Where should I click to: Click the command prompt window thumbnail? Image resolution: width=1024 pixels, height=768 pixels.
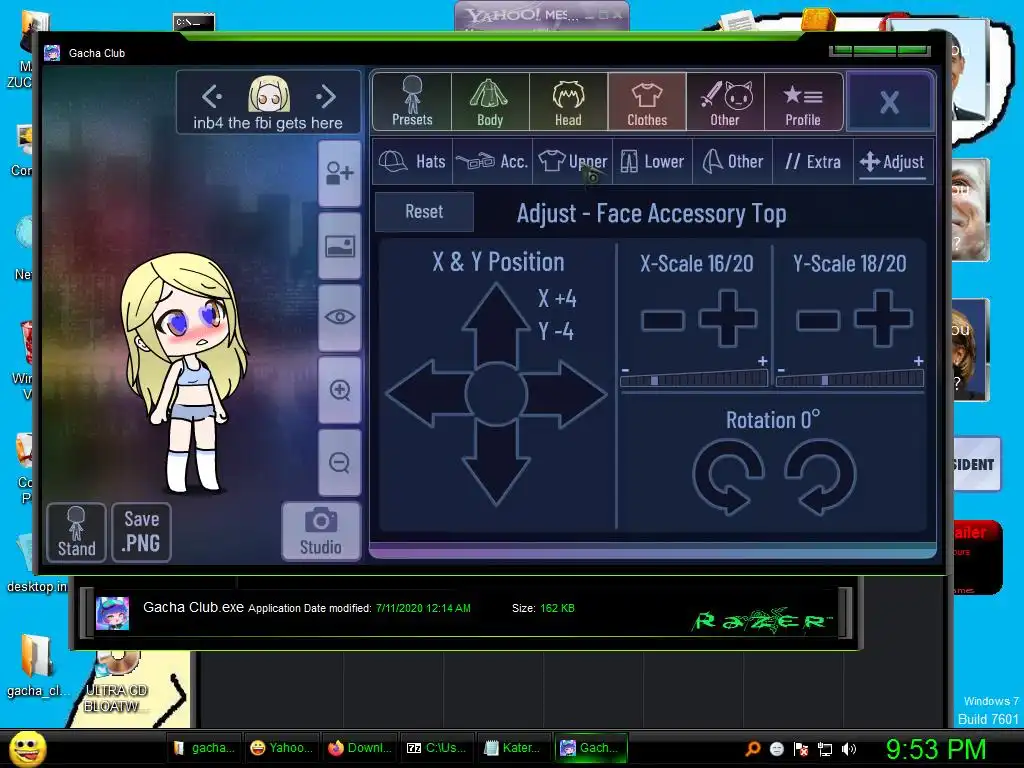[194, 23]
